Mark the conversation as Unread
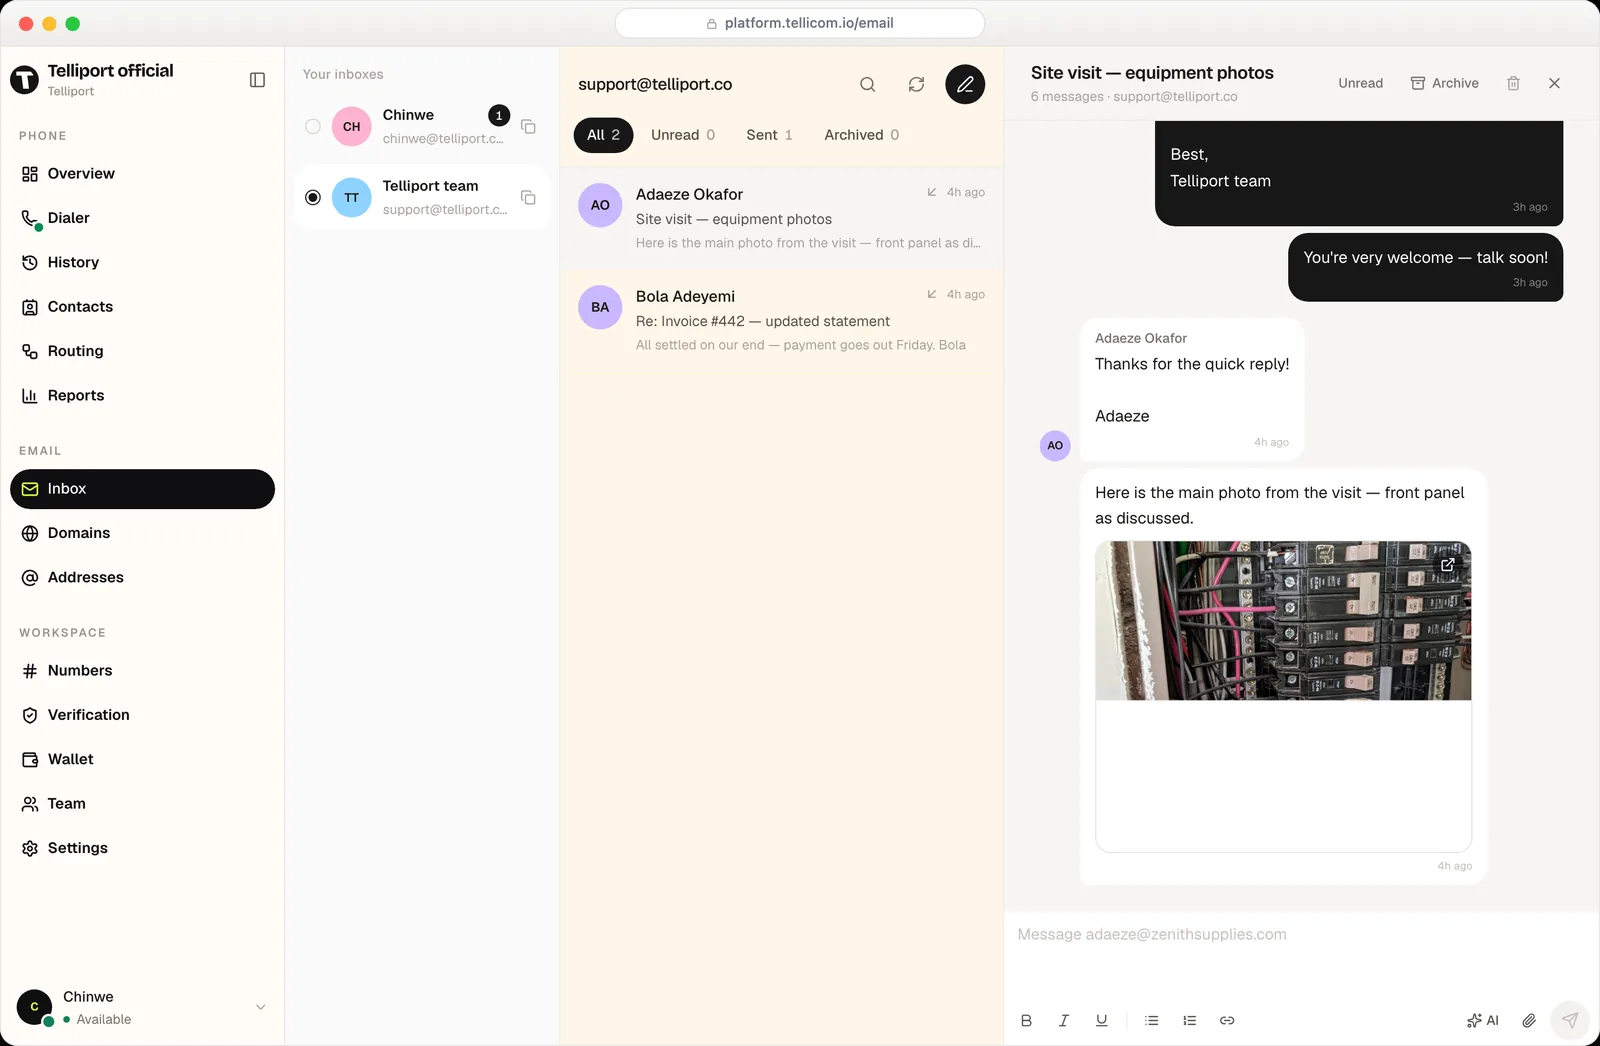The image size is (1600, 1046). (x=1361, y=83)
